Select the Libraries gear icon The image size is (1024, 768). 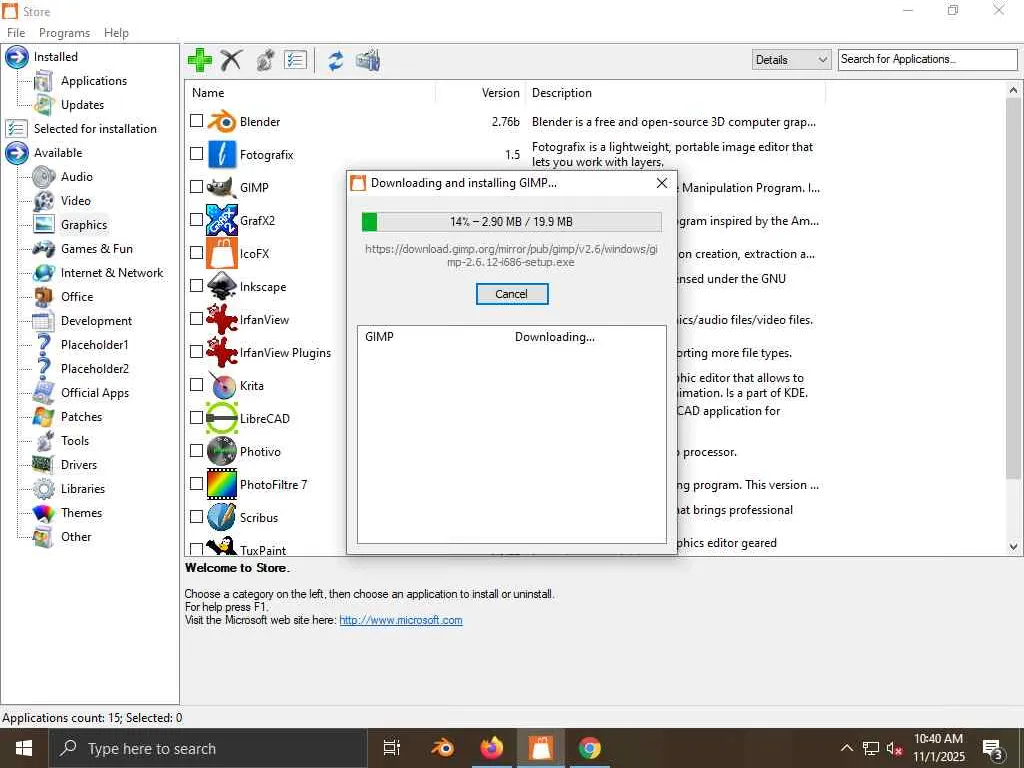pos(44,488)
